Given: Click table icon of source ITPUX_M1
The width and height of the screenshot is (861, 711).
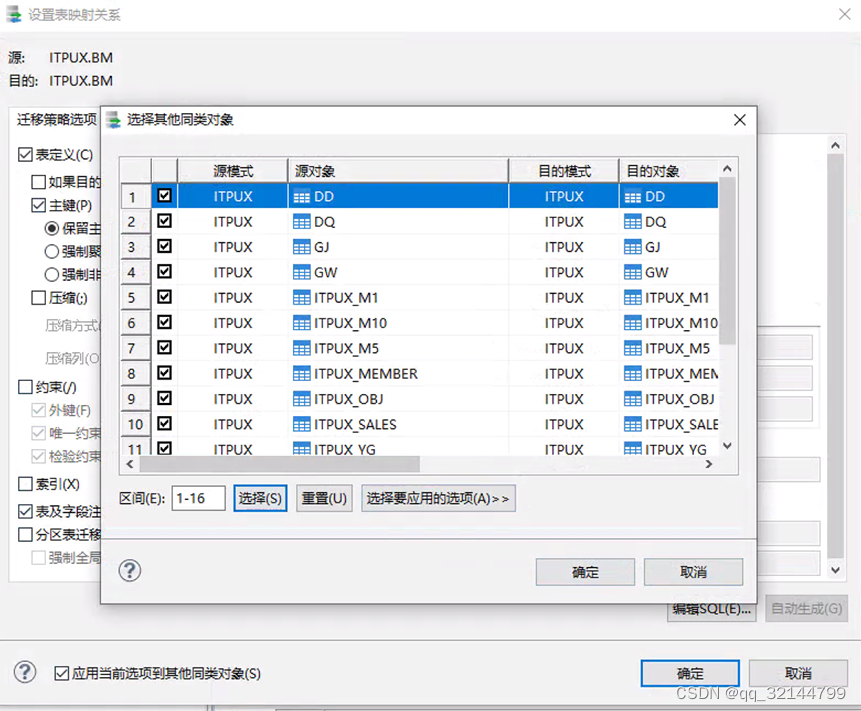Looking at the screenshot, I should [x=301, y=298].
